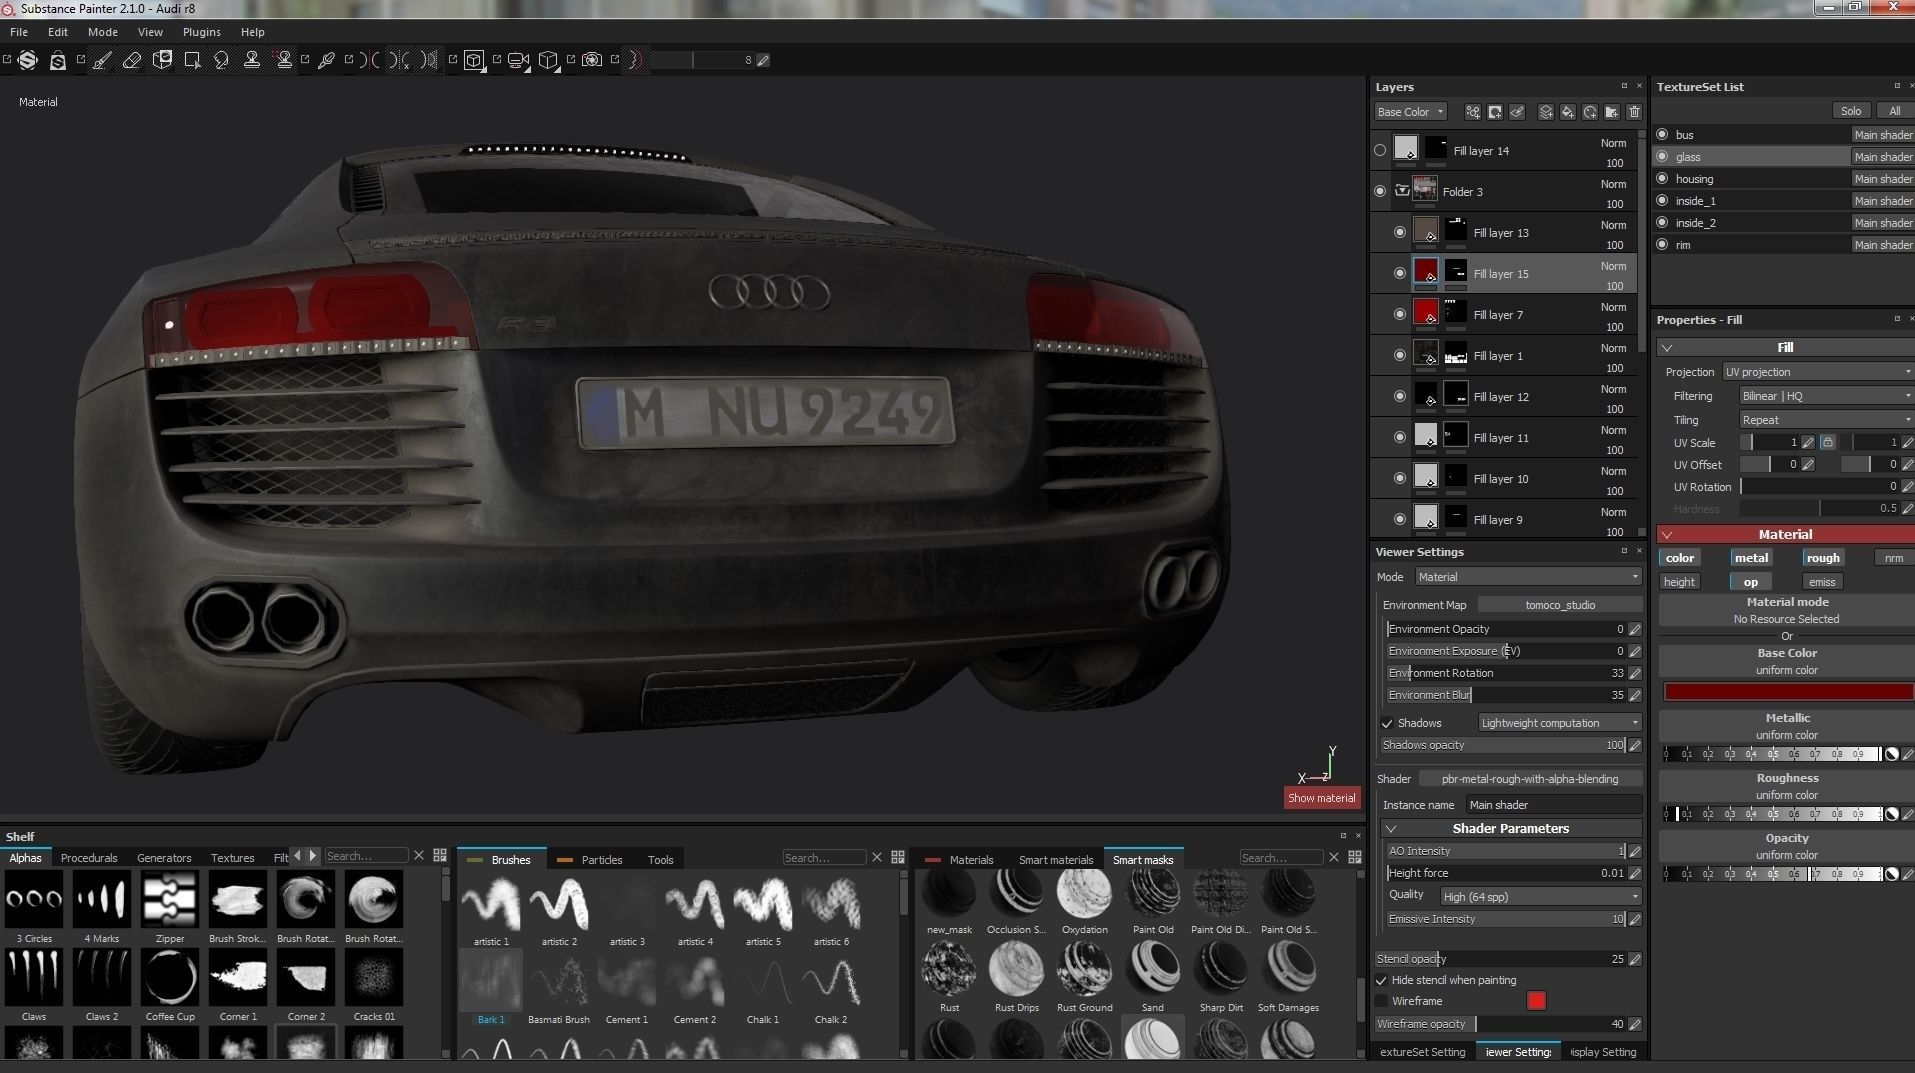Edit Environment Rotation value pencil icon
1915x1073 pixels.
pyautogui.click(x=1635, y=673)
